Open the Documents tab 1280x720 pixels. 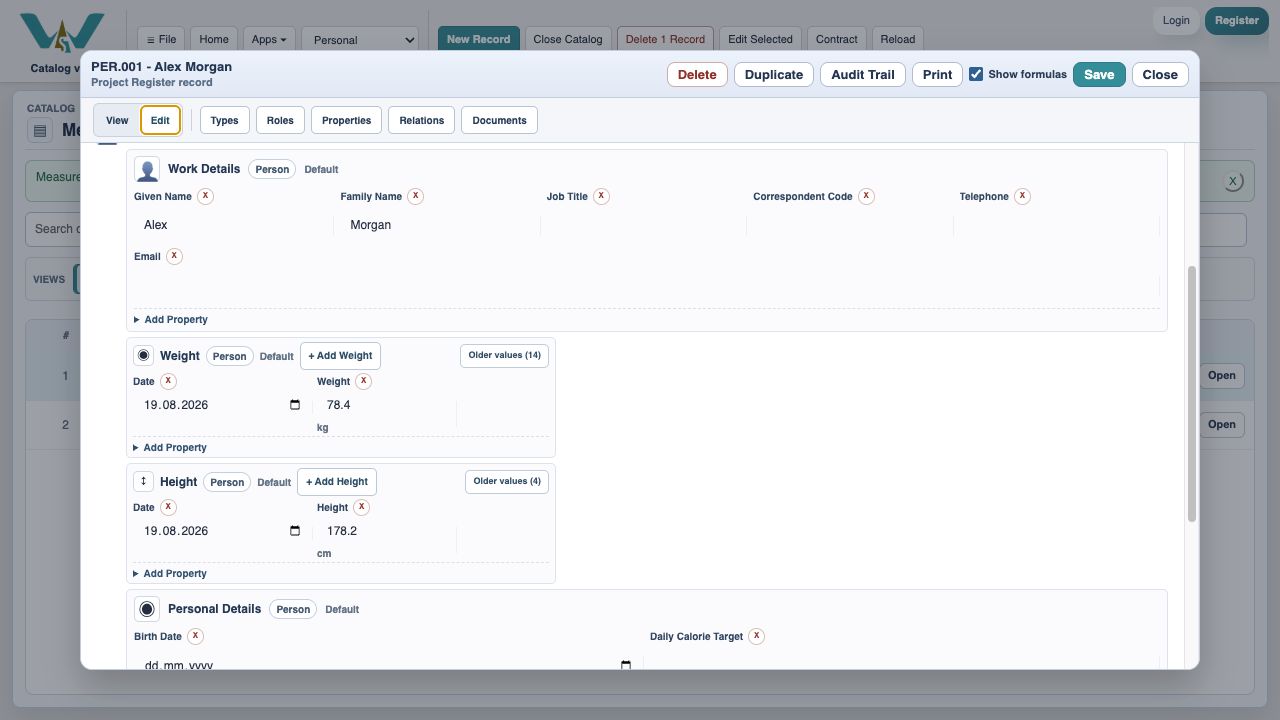point(499,120)
